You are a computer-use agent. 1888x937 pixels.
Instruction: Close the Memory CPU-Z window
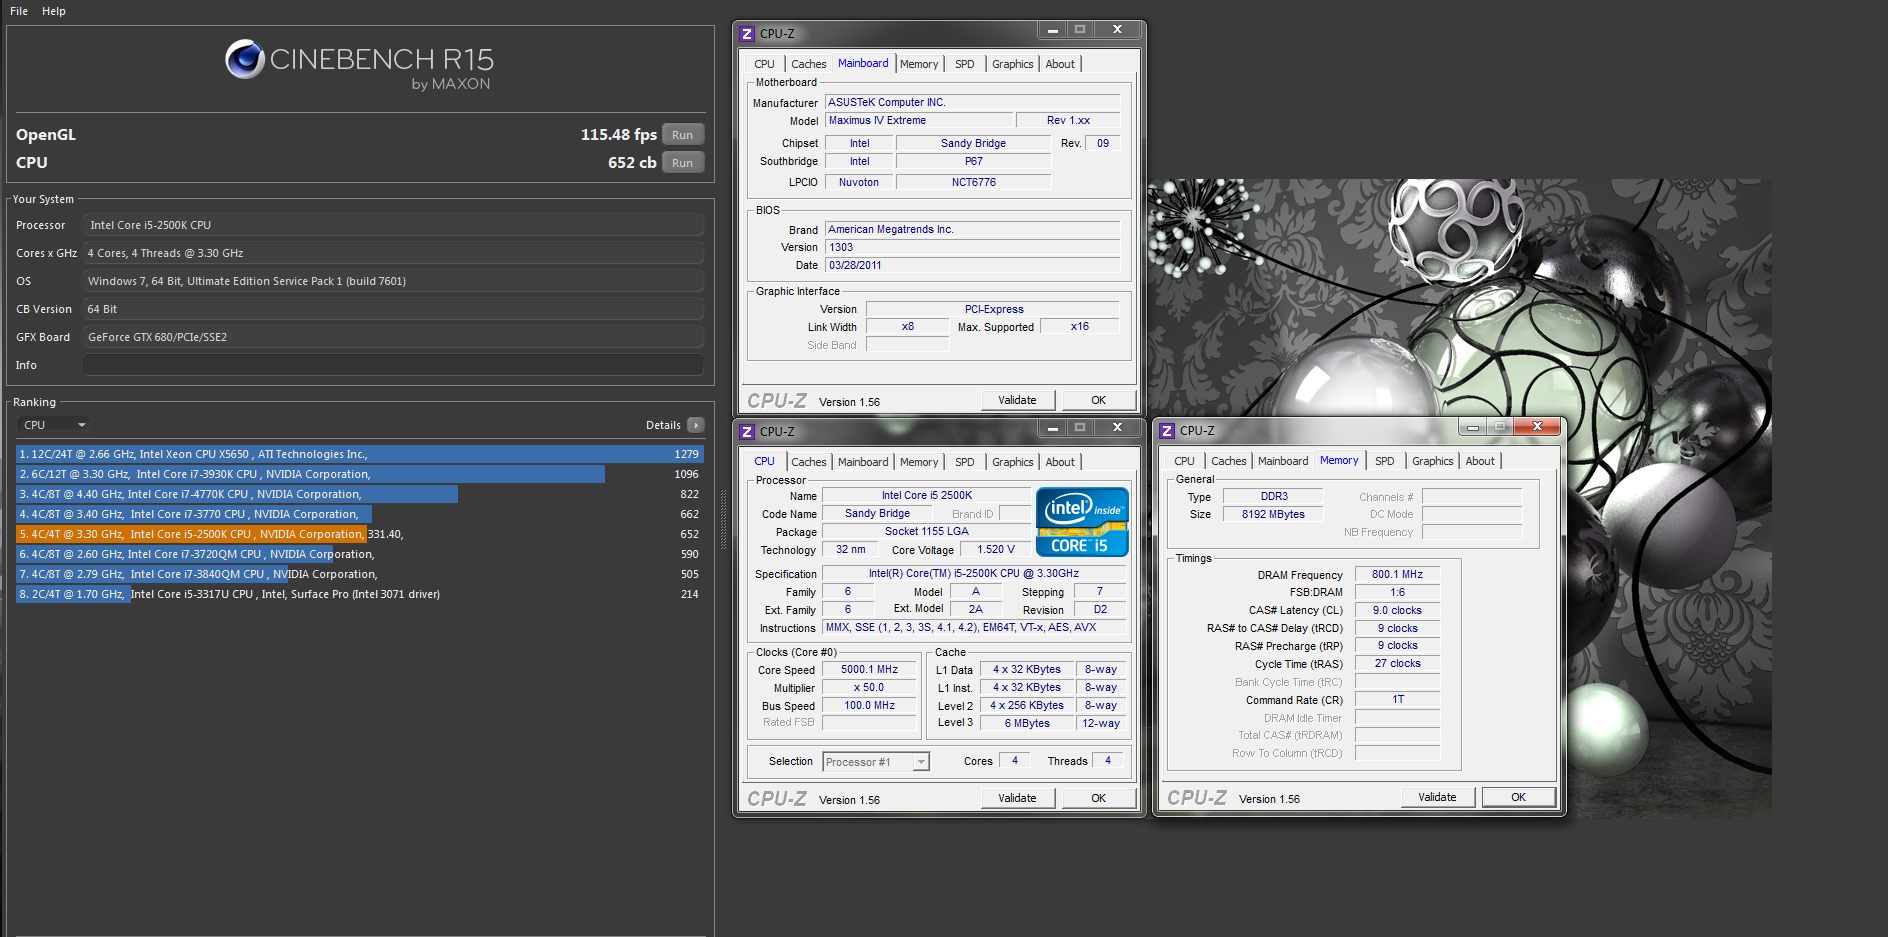1537,427
